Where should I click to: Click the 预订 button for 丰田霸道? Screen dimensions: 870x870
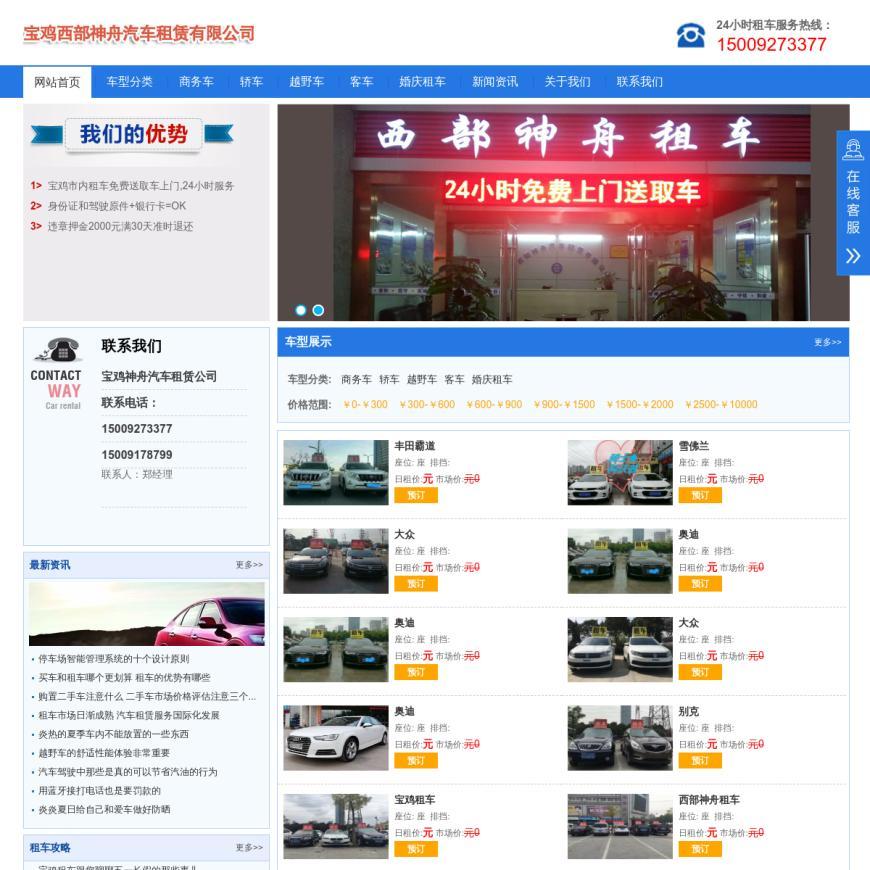(x=416, y=495)
